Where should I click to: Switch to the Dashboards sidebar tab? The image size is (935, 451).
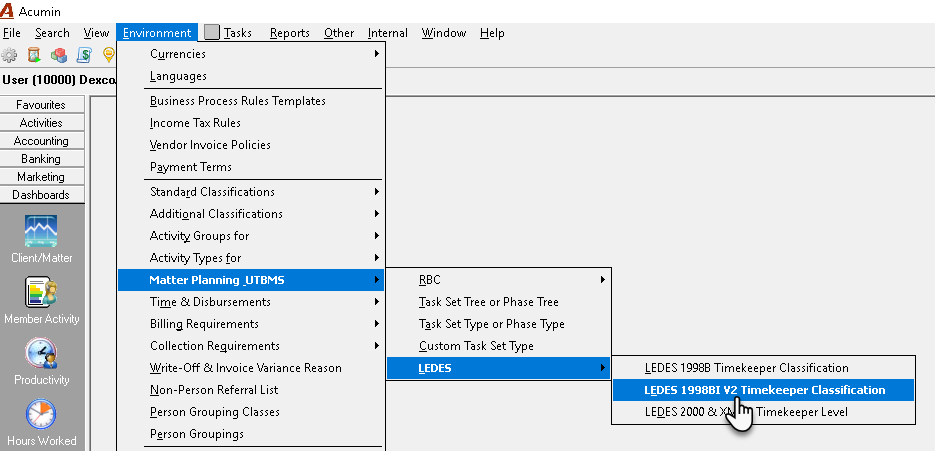click(41, 194)
